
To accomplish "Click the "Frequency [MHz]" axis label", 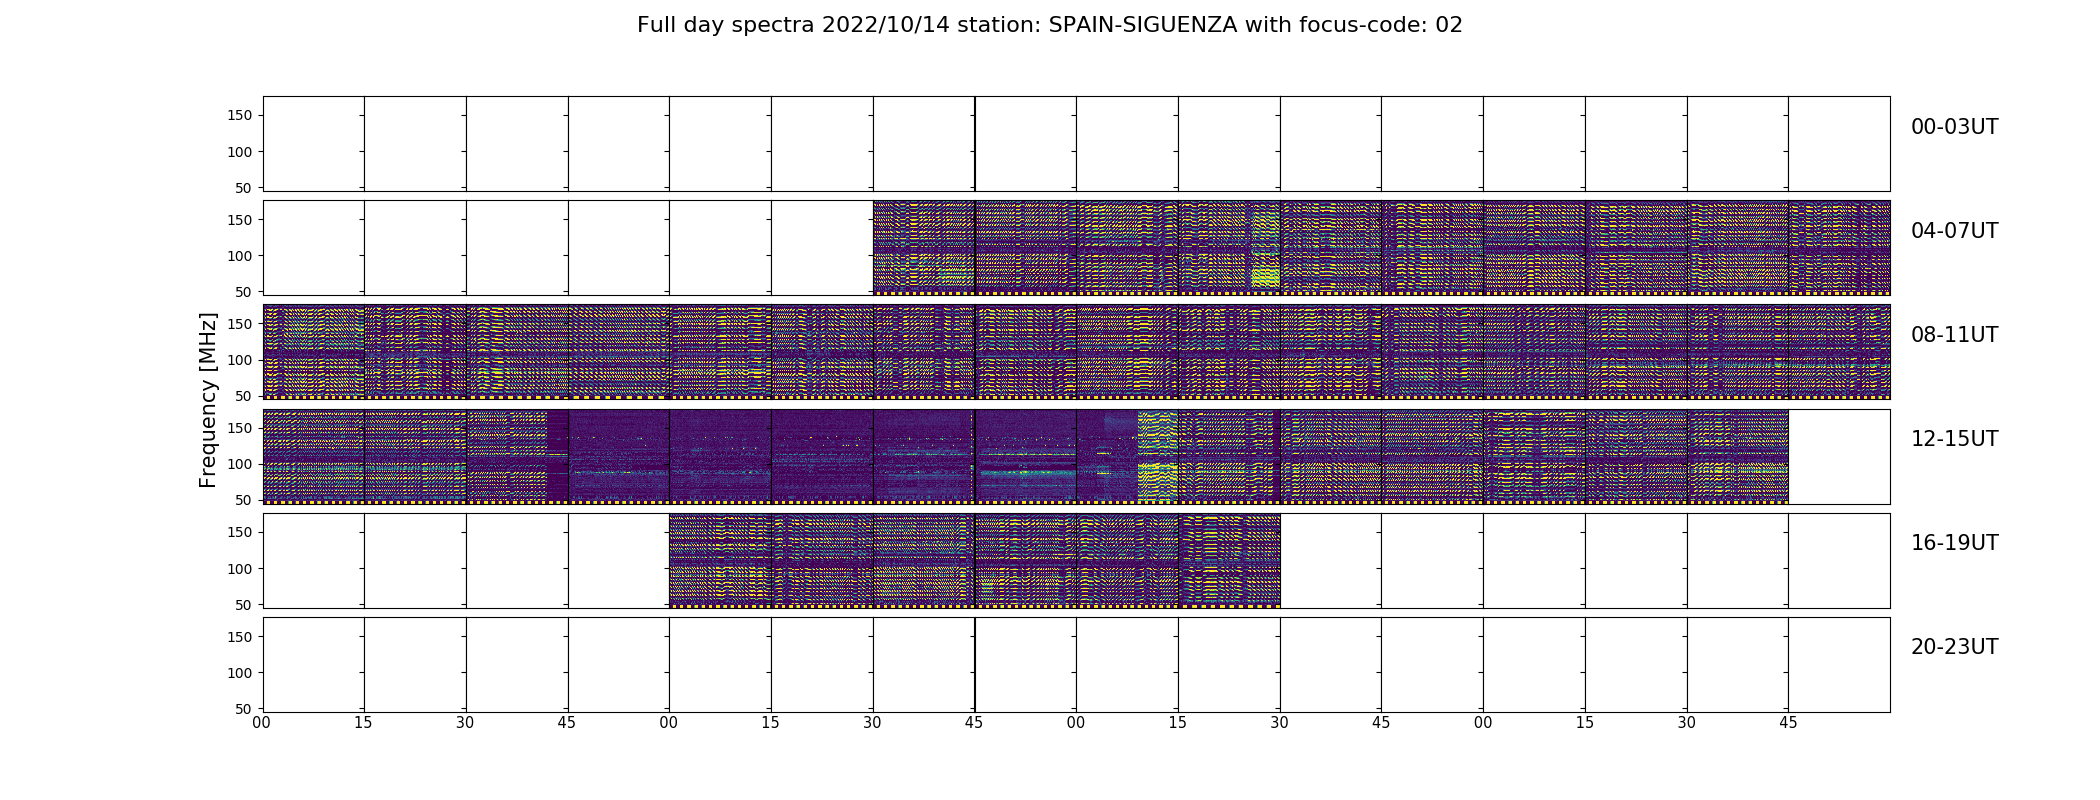I will [208, 400].
